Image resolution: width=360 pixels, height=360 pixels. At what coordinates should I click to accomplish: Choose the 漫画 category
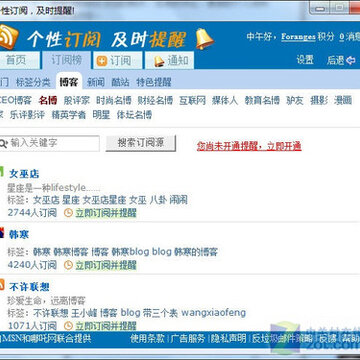[x=343, y=100]
